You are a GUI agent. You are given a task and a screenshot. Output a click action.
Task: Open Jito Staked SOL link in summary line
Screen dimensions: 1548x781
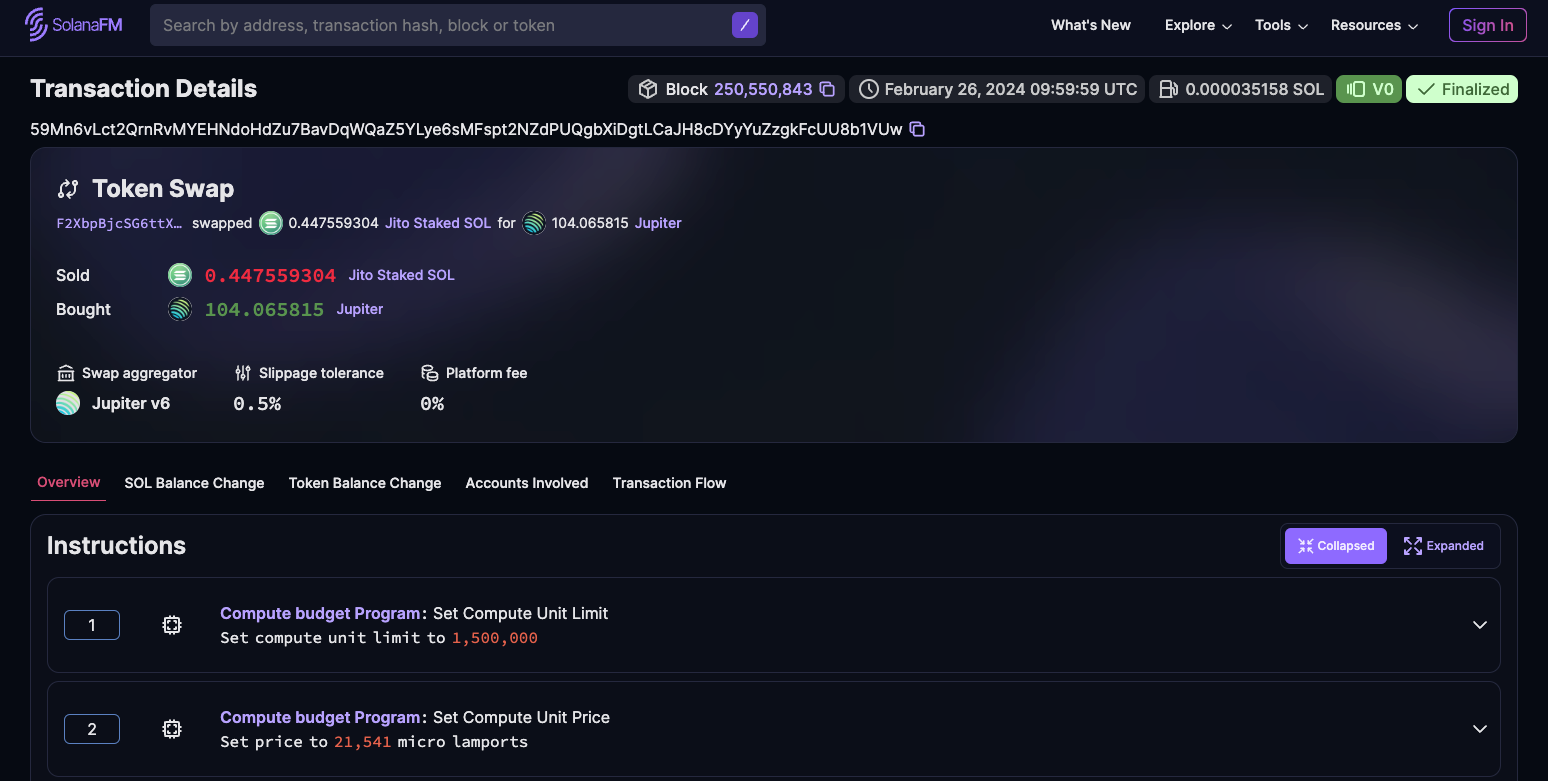(x=438, y=223)
